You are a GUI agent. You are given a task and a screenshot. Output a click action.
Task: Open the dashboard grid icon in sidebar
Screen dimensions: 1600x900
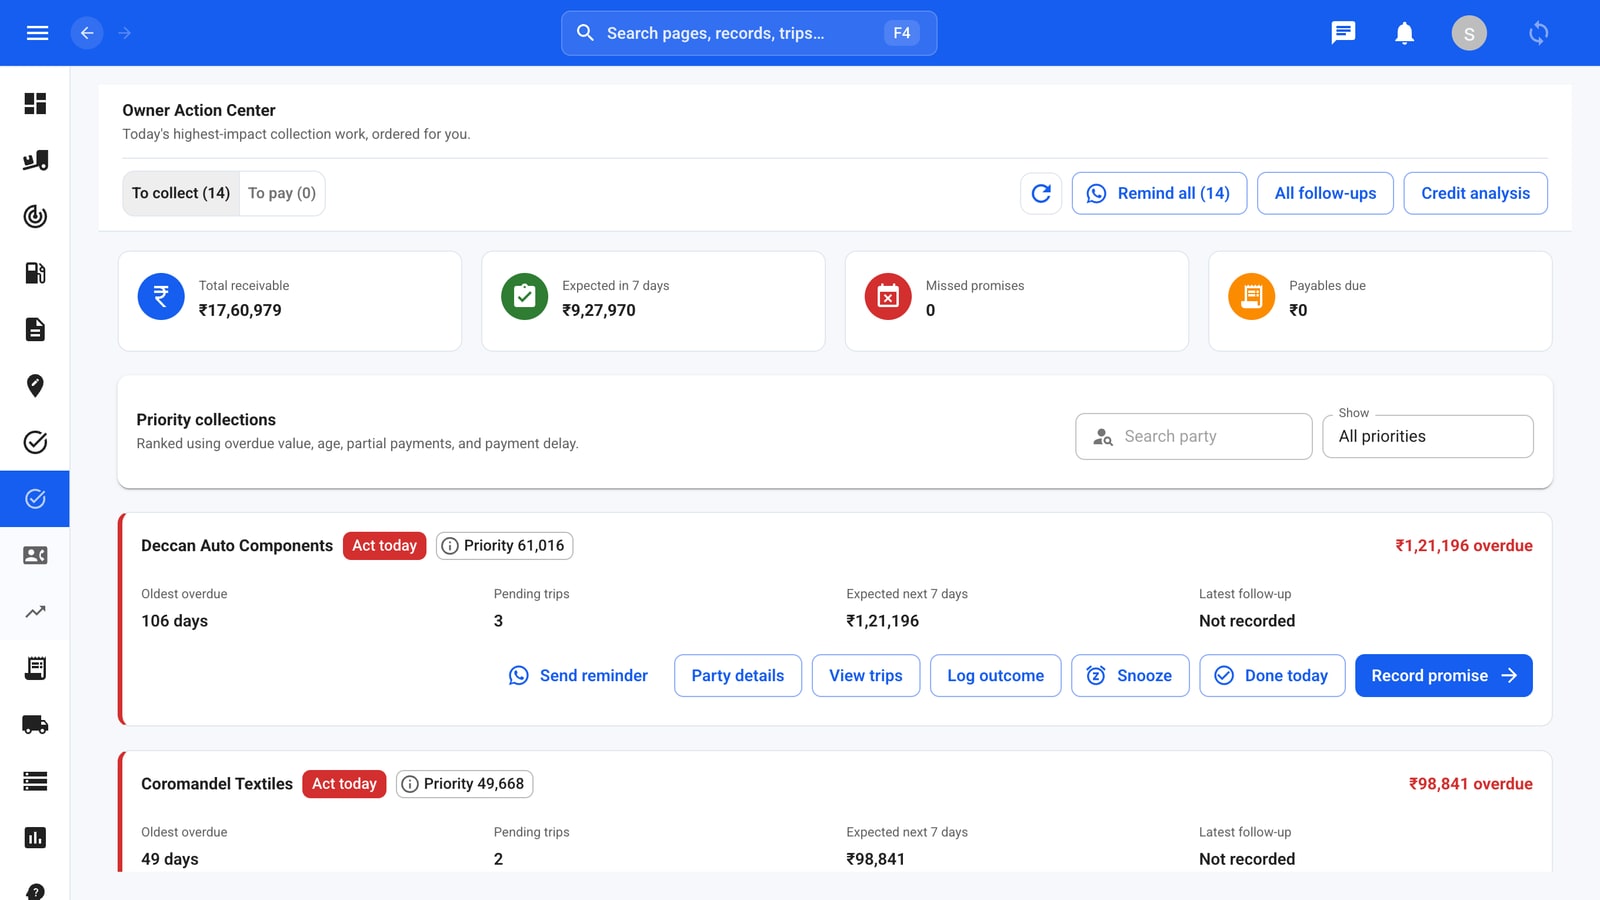[x=35, y=104]
